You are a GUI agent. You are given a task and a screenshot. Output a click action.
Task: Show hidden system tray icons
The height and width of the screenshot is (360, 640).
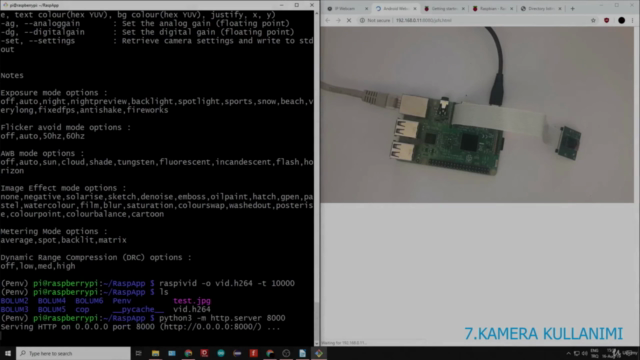click(568, 353)
